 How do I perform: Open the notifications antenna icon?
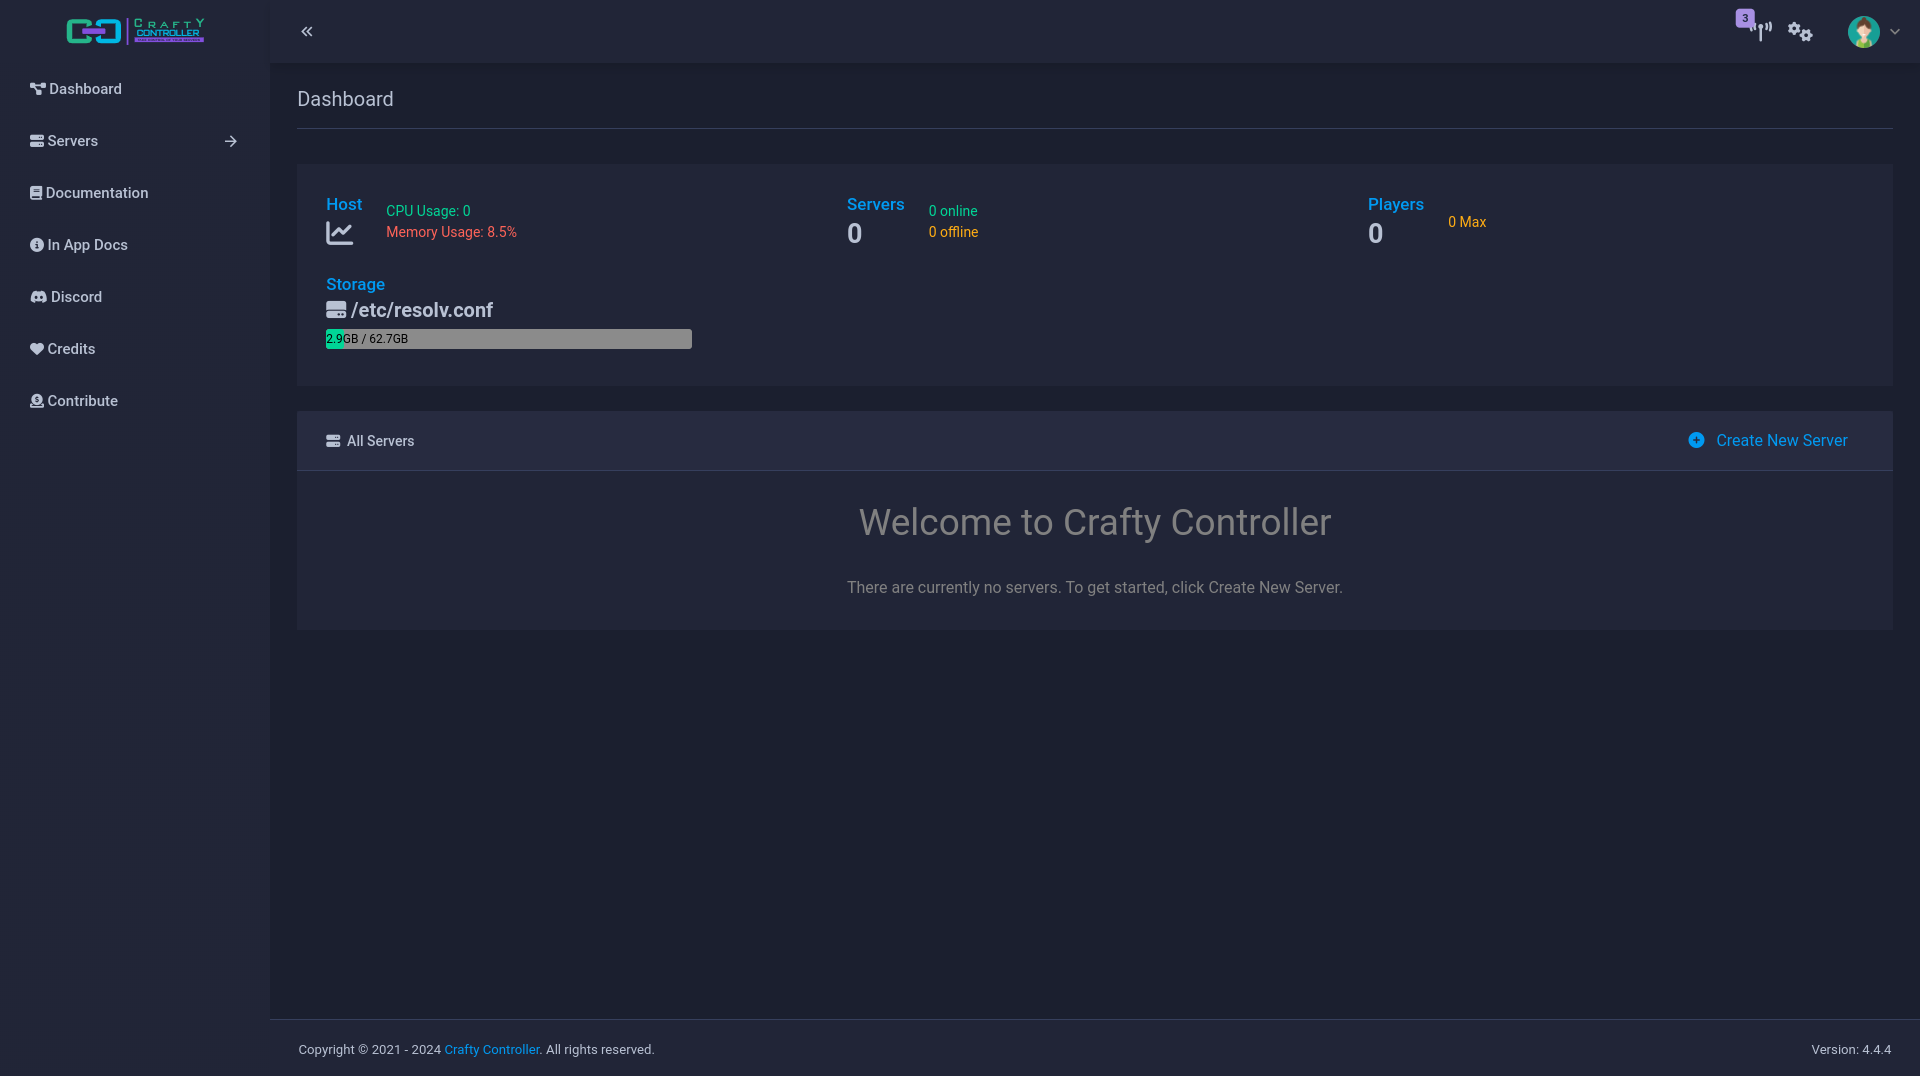click(1761, 31)
